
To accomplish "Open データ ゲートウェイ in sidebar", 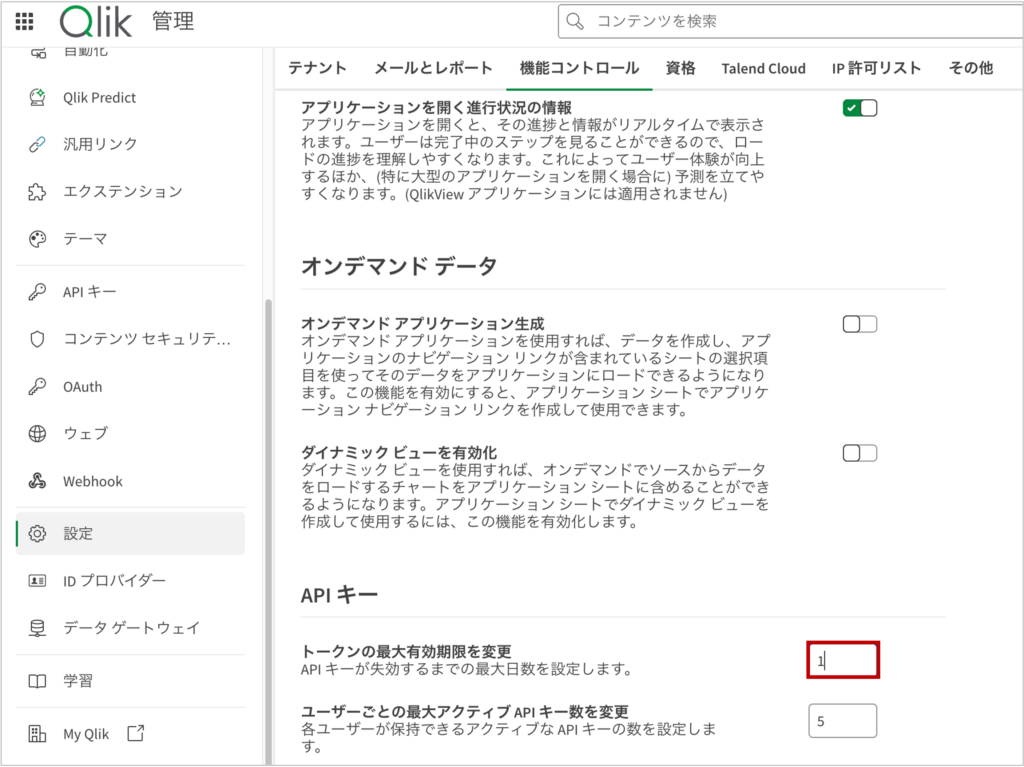I will [131, 628].
